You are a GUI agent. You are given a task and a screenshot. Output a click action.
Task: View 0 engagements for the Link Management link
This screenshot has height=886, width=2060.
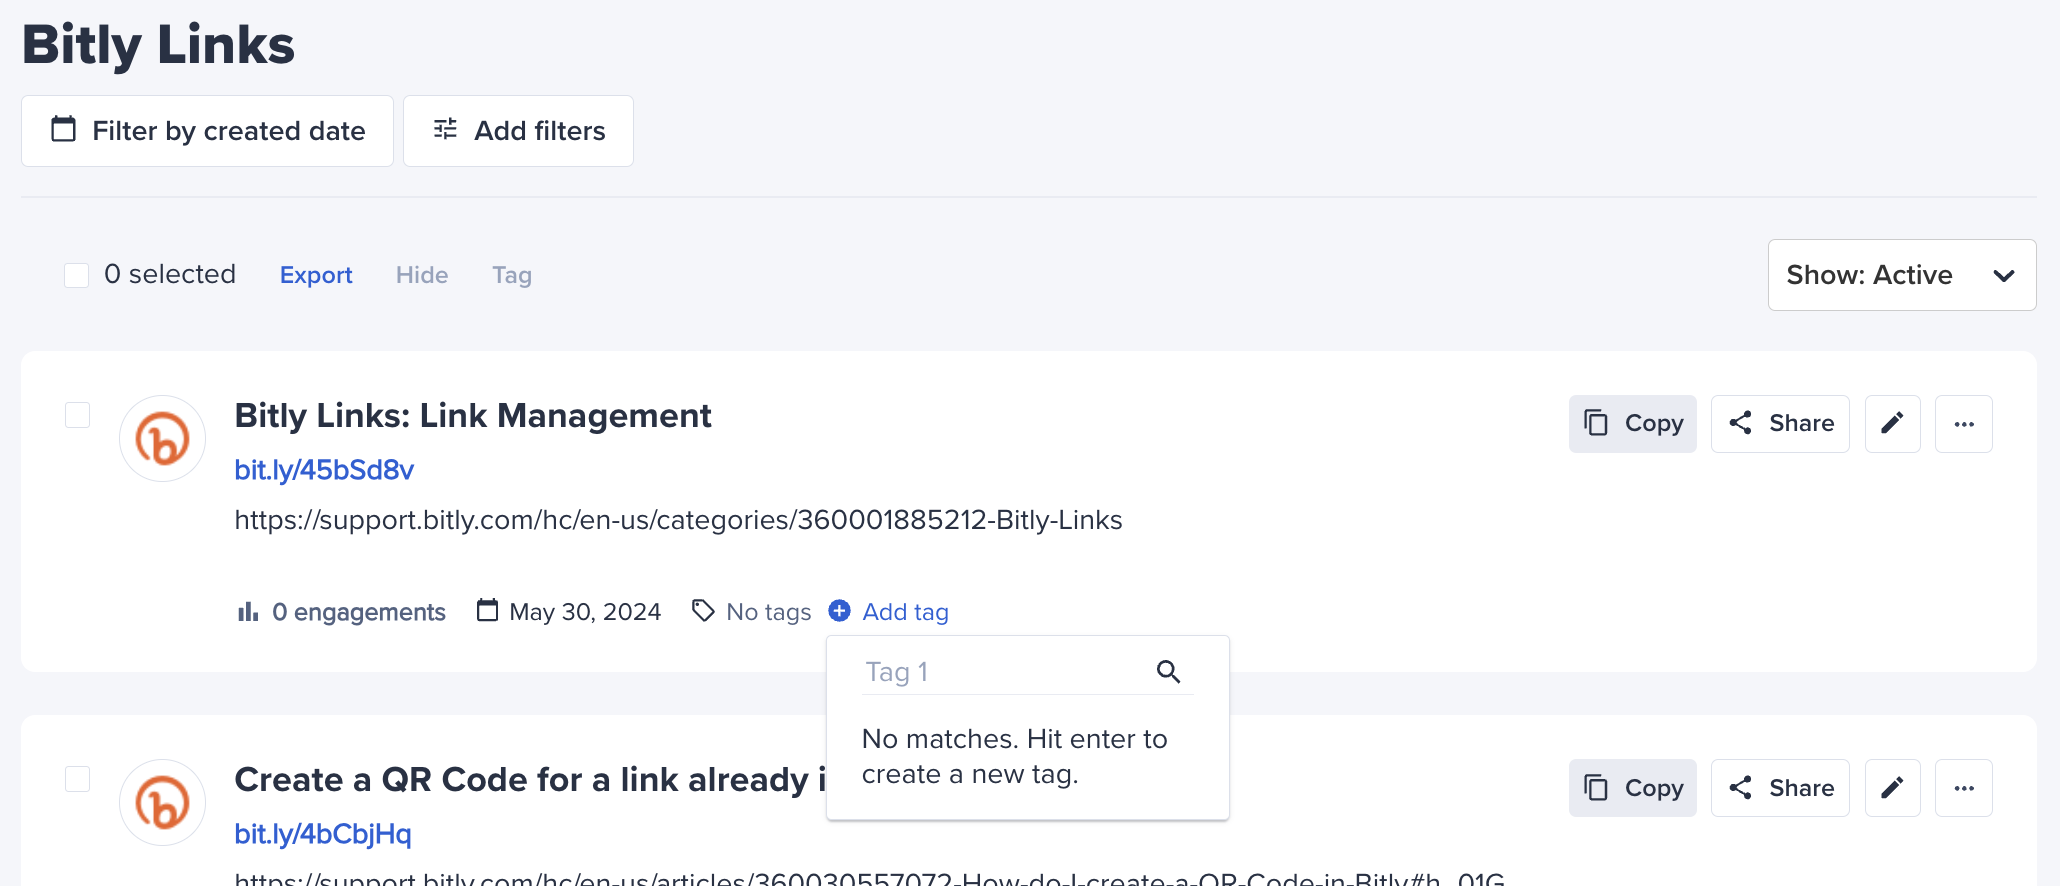click(341, 611)
